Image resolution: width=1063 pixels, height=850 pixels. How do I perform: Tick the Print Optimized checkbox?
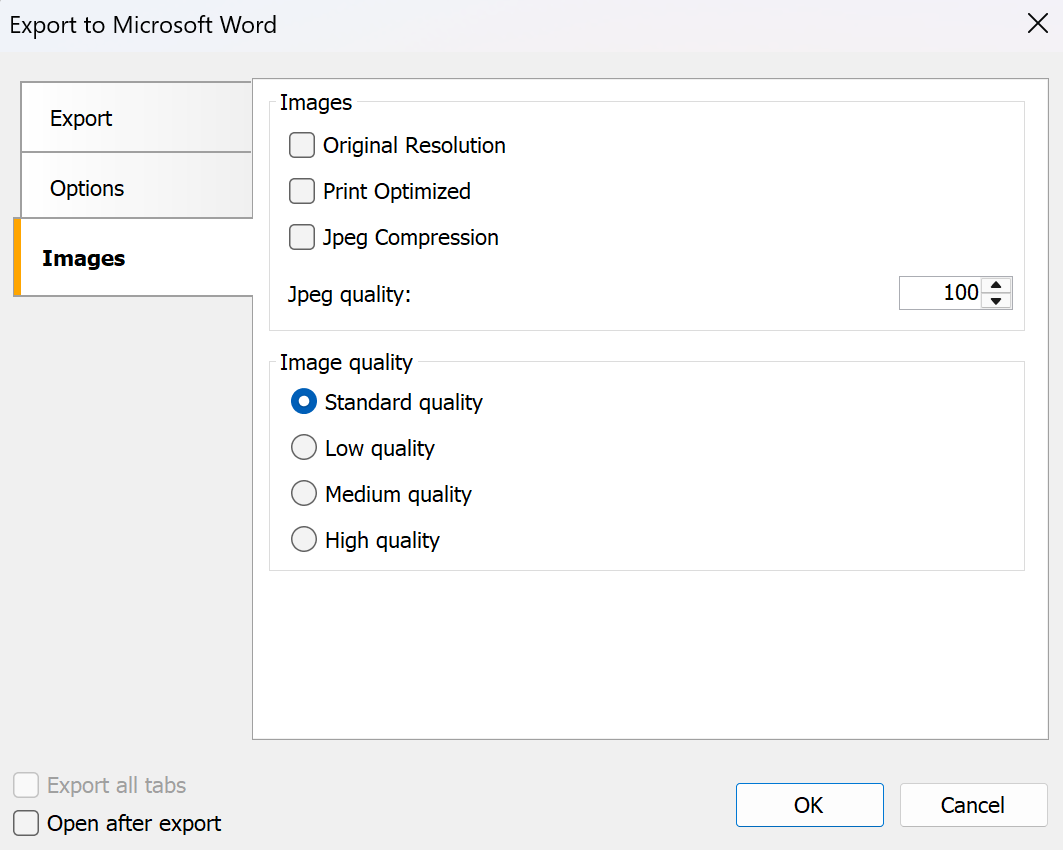click(302, 192)
